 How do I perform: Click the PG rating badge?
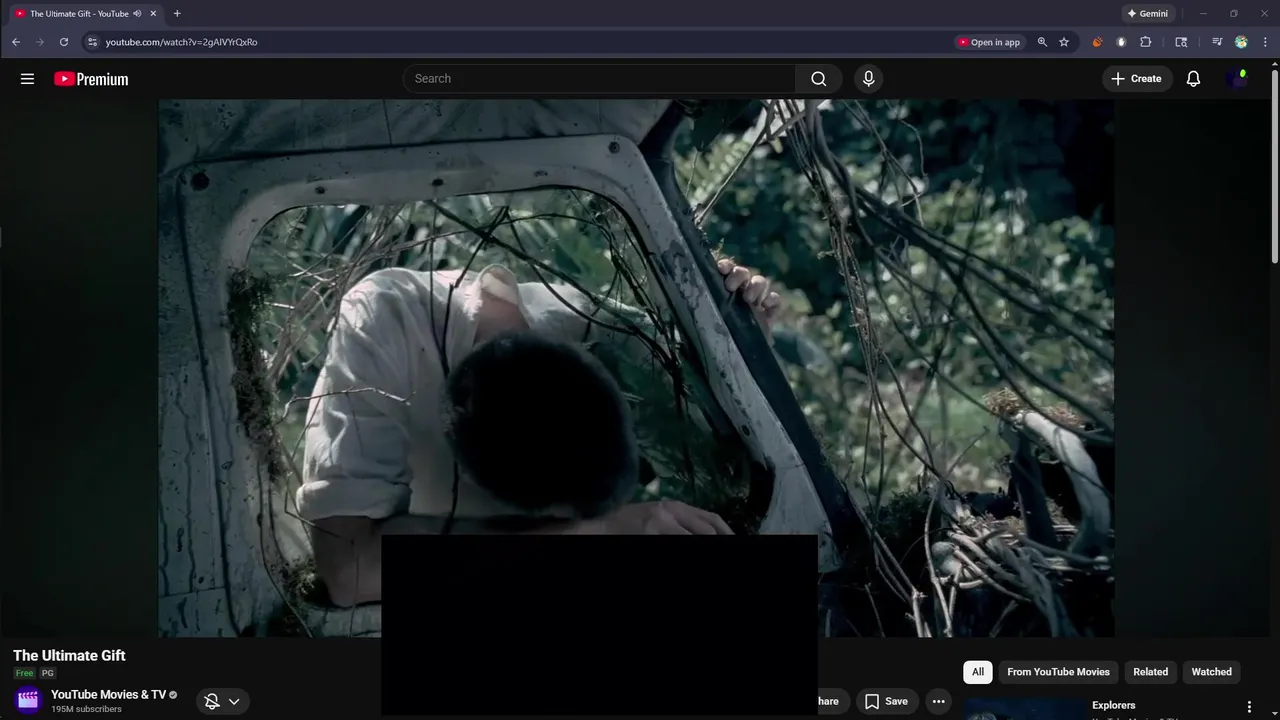click(x=48, y=673)
